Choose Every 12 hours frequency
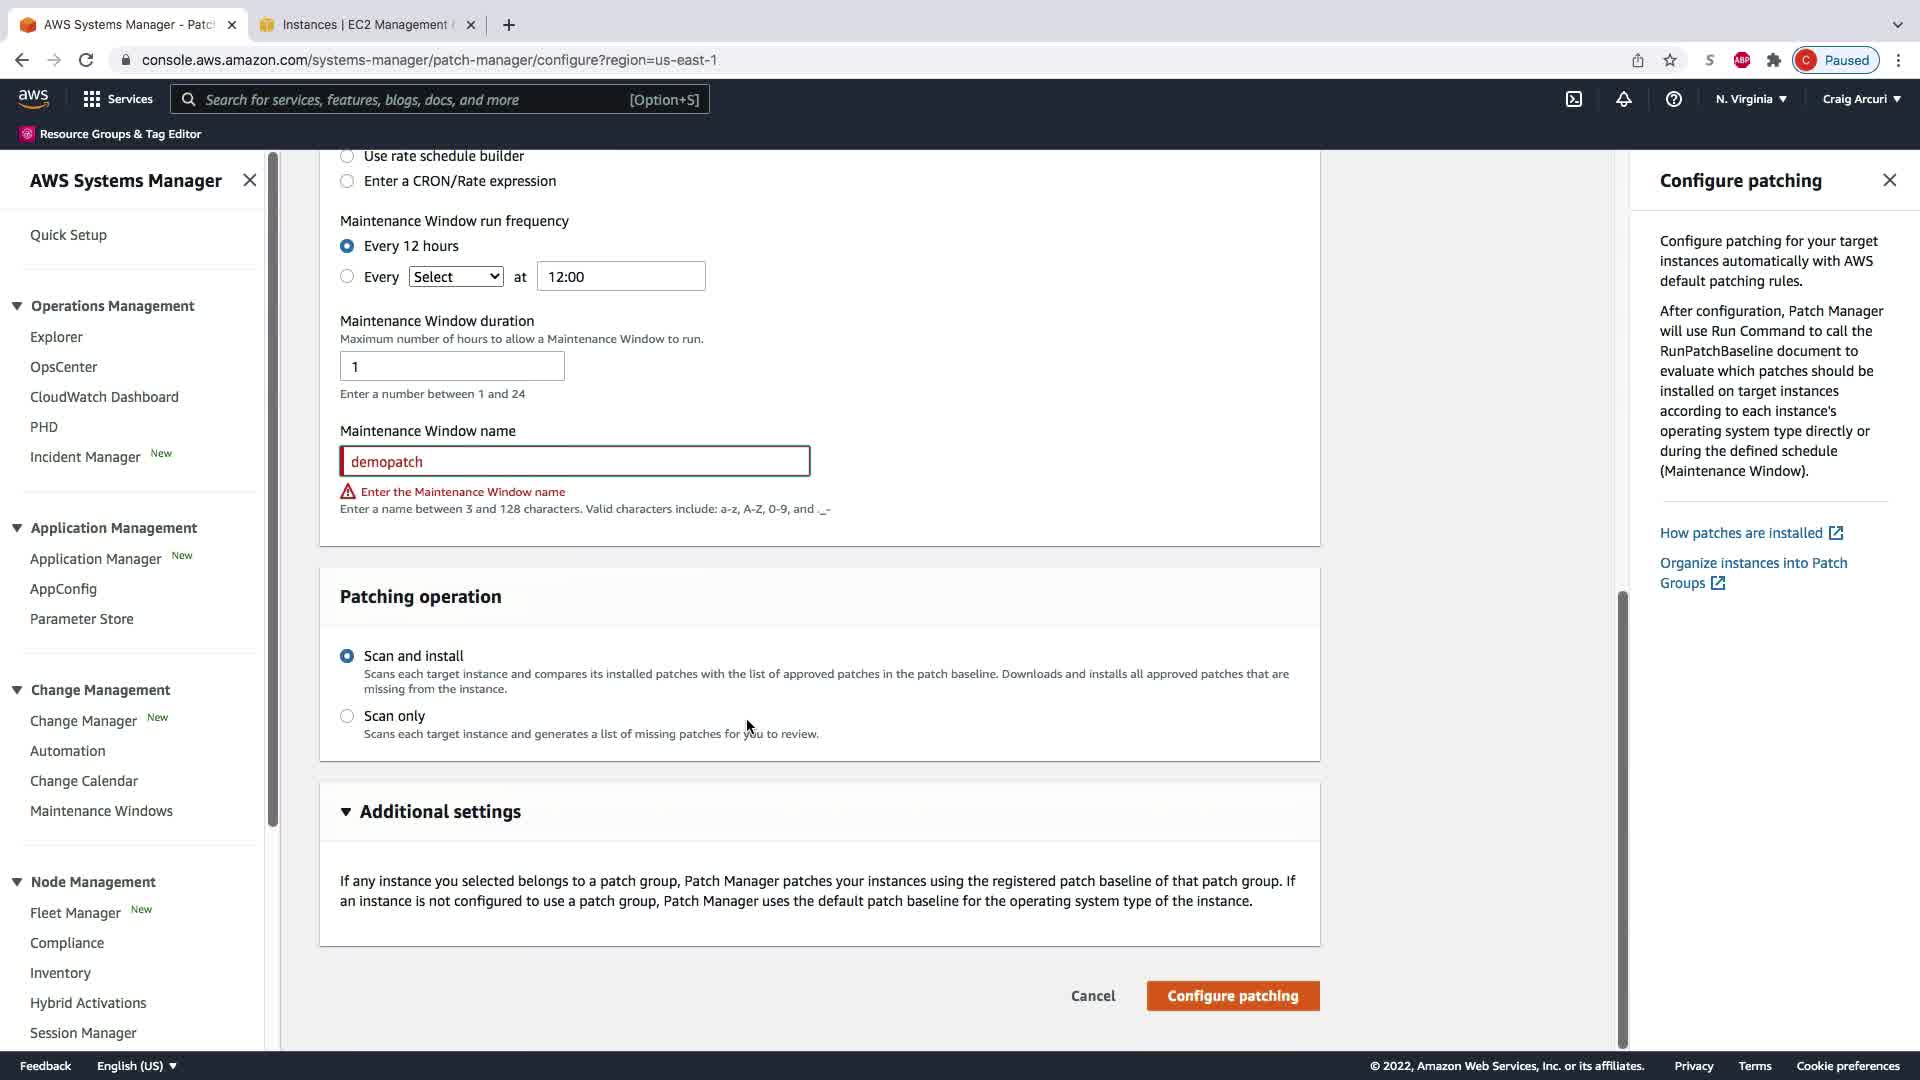 point(347,246)
